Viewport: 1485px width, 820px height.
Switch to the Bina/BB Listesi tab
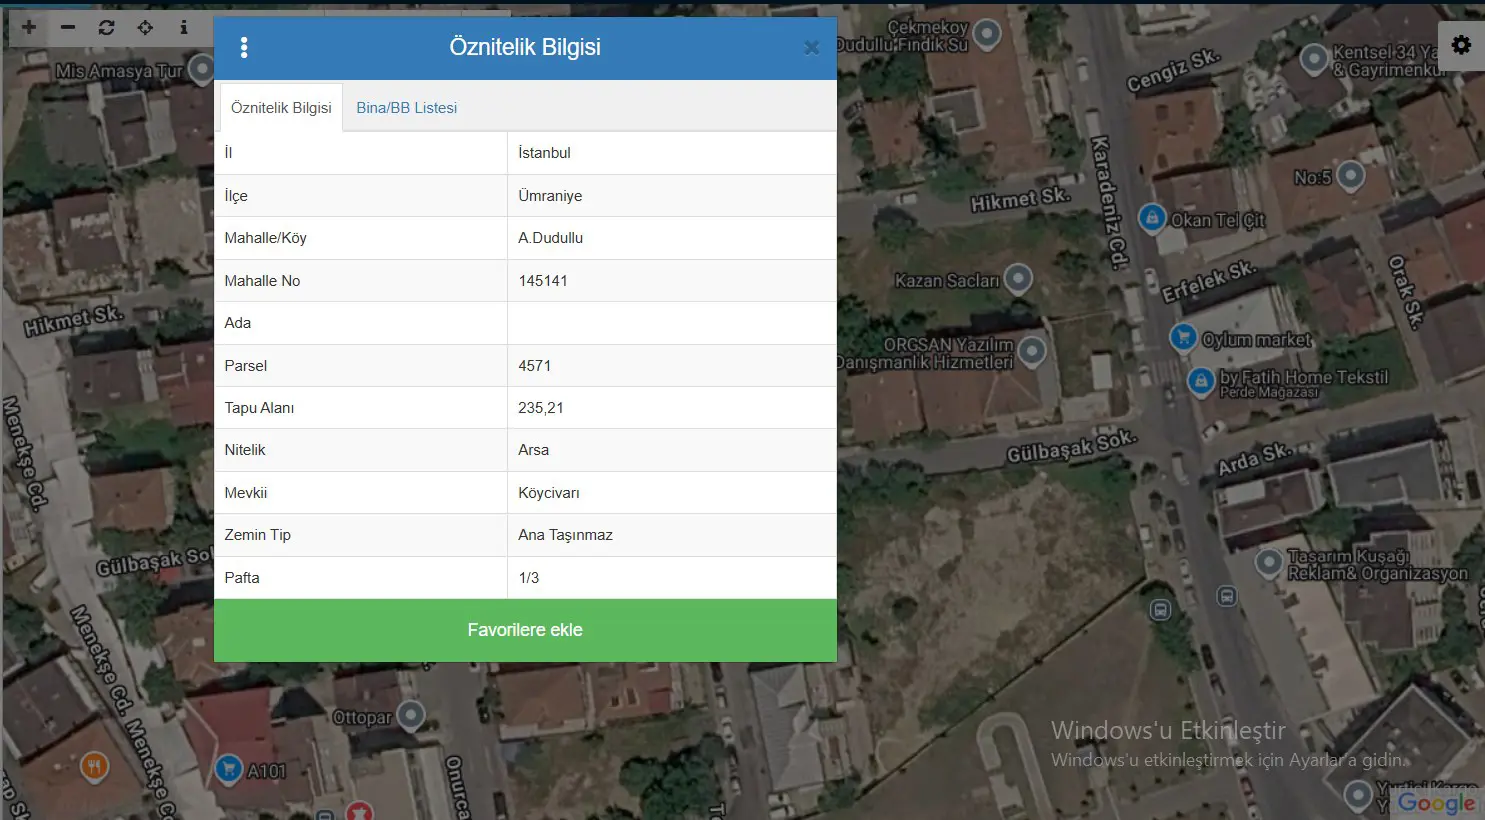(407, 108)
